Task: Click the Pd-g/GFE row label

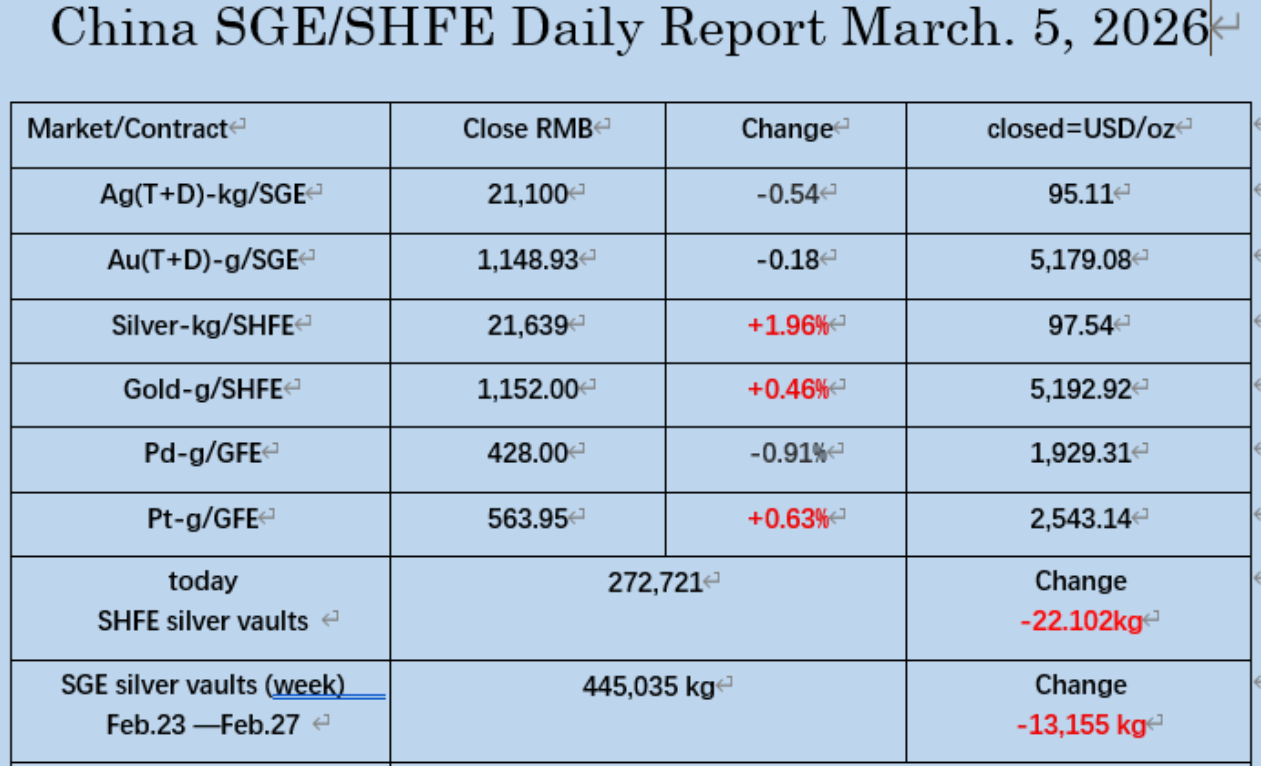Action: point(203,453)
